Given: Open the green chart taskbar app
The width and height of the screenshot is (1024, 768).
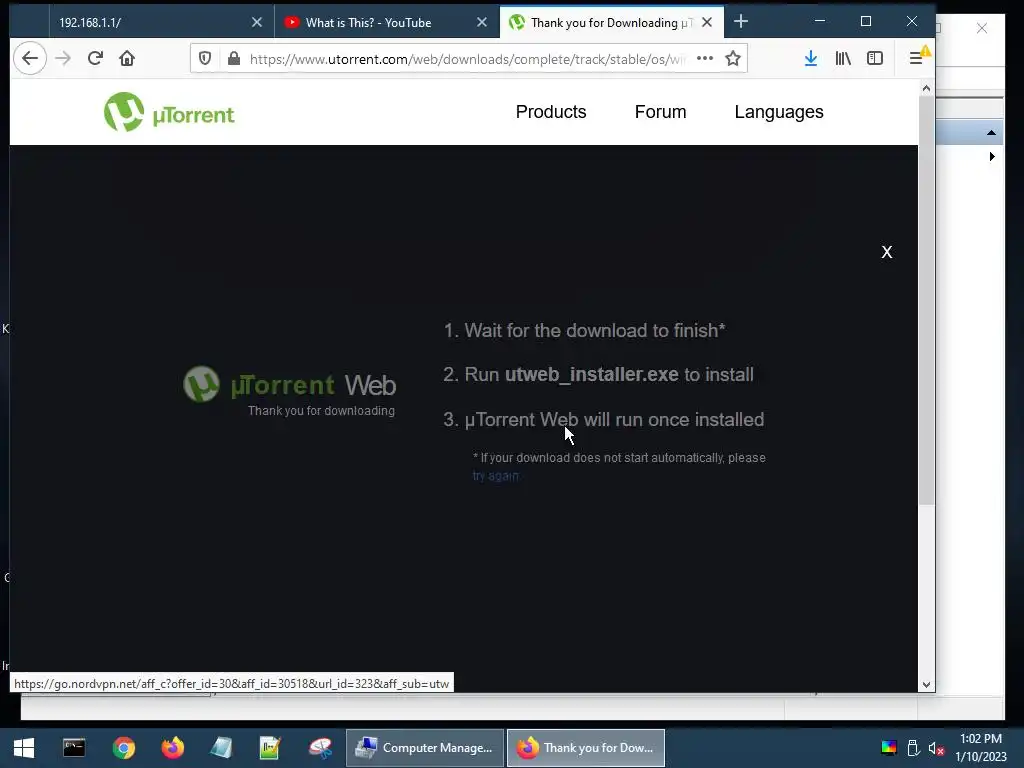Looking at the screenshot, I should coord(270,748).
